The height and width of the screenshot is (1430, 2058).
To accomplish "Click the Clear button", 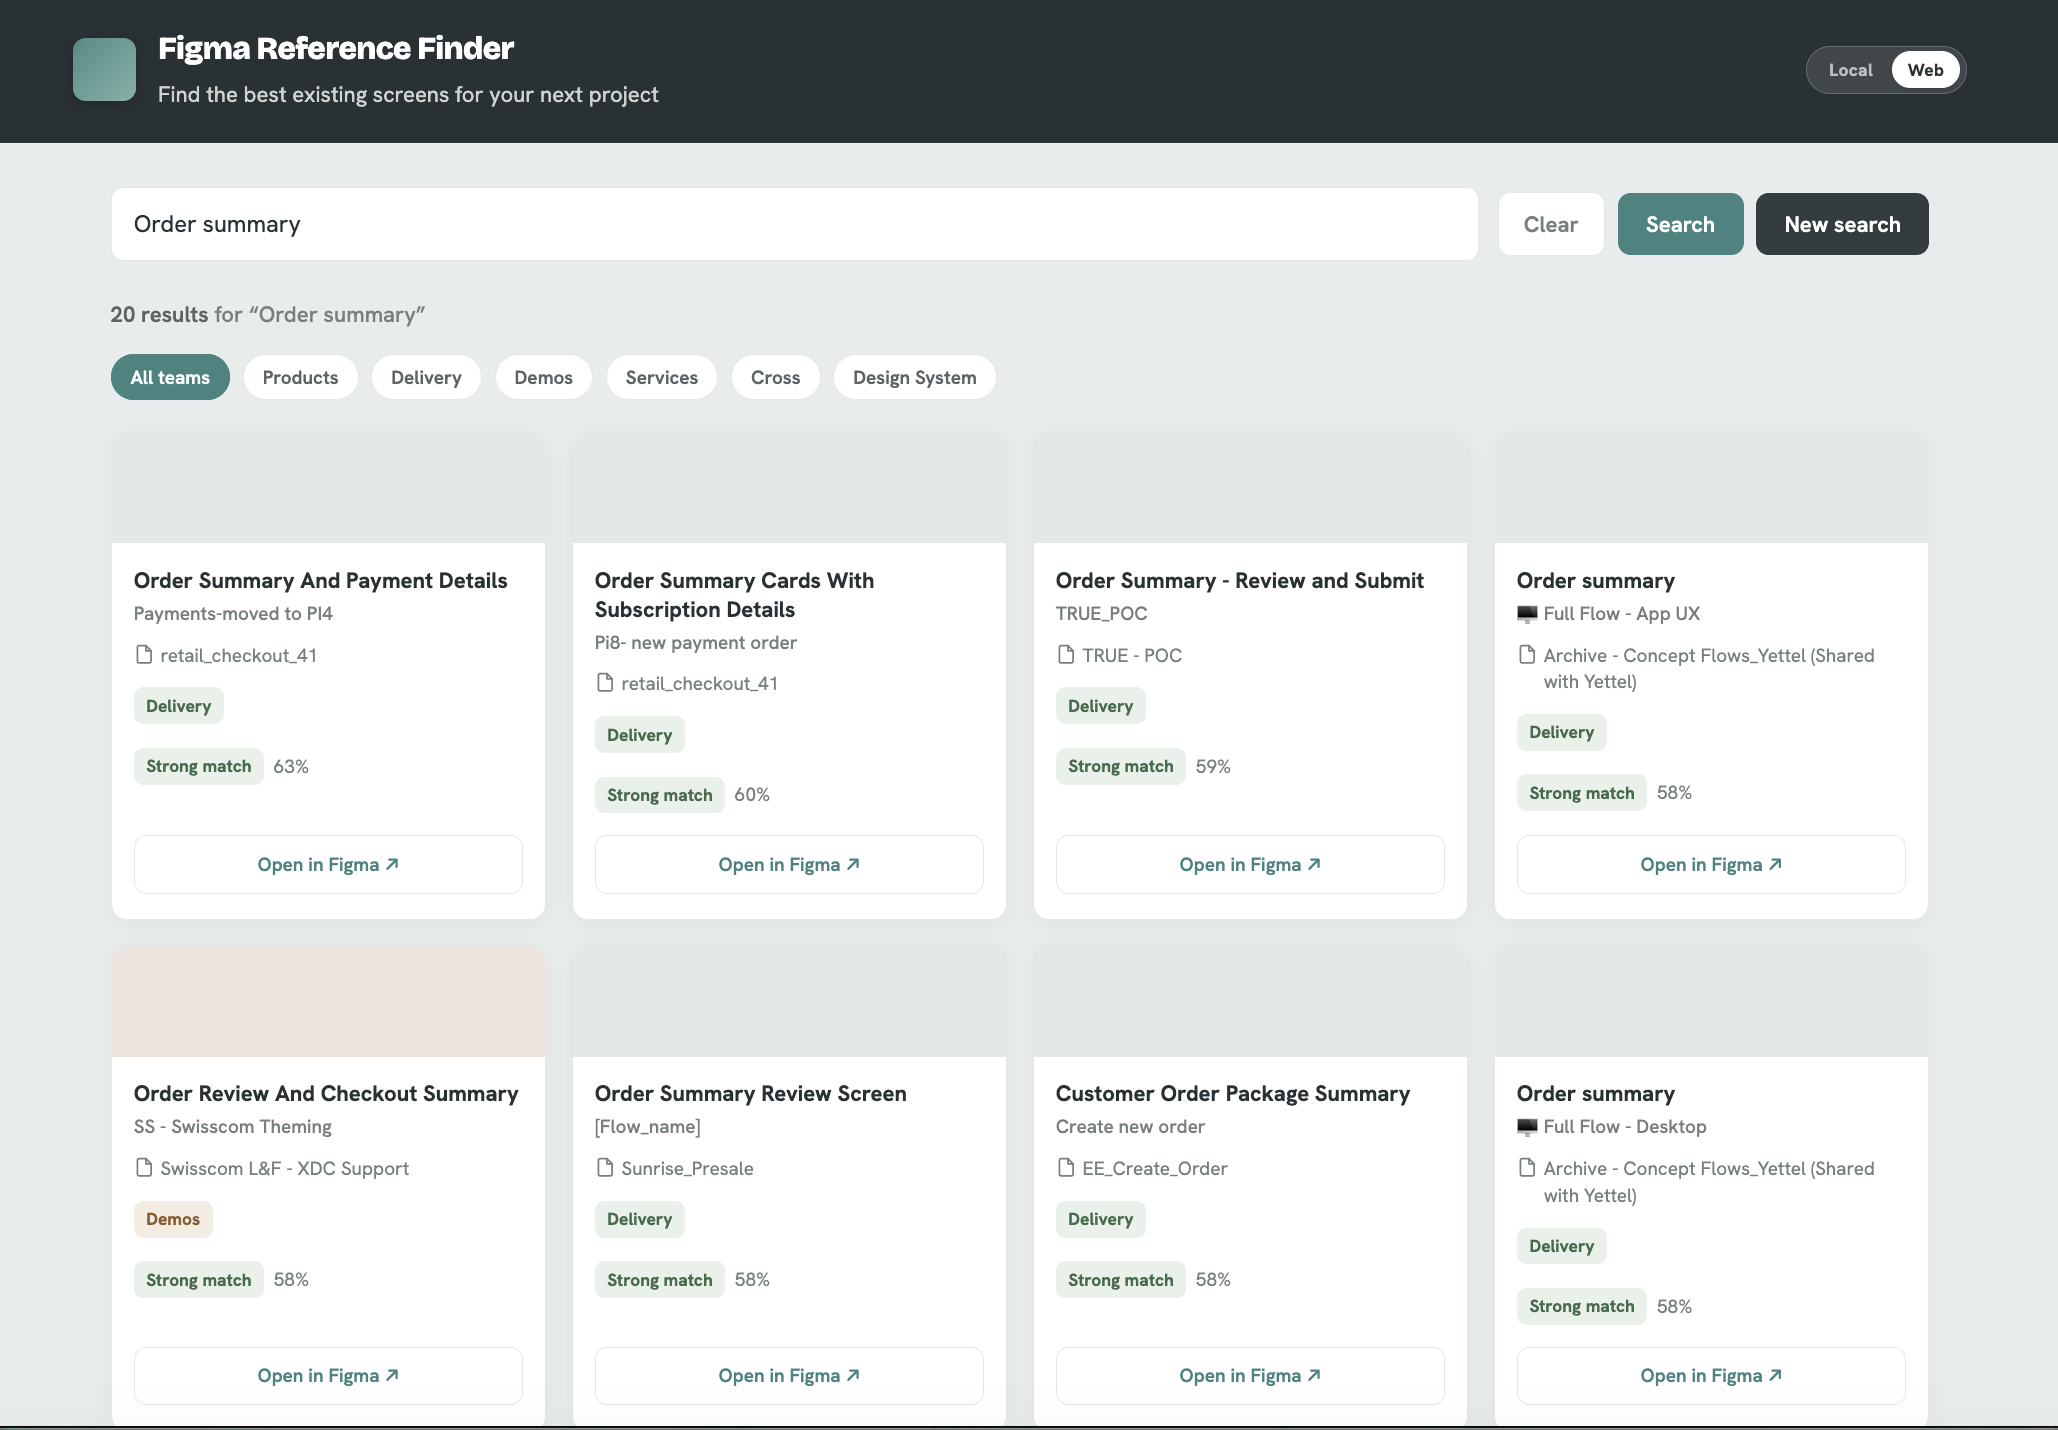I will pos(1550,224).
